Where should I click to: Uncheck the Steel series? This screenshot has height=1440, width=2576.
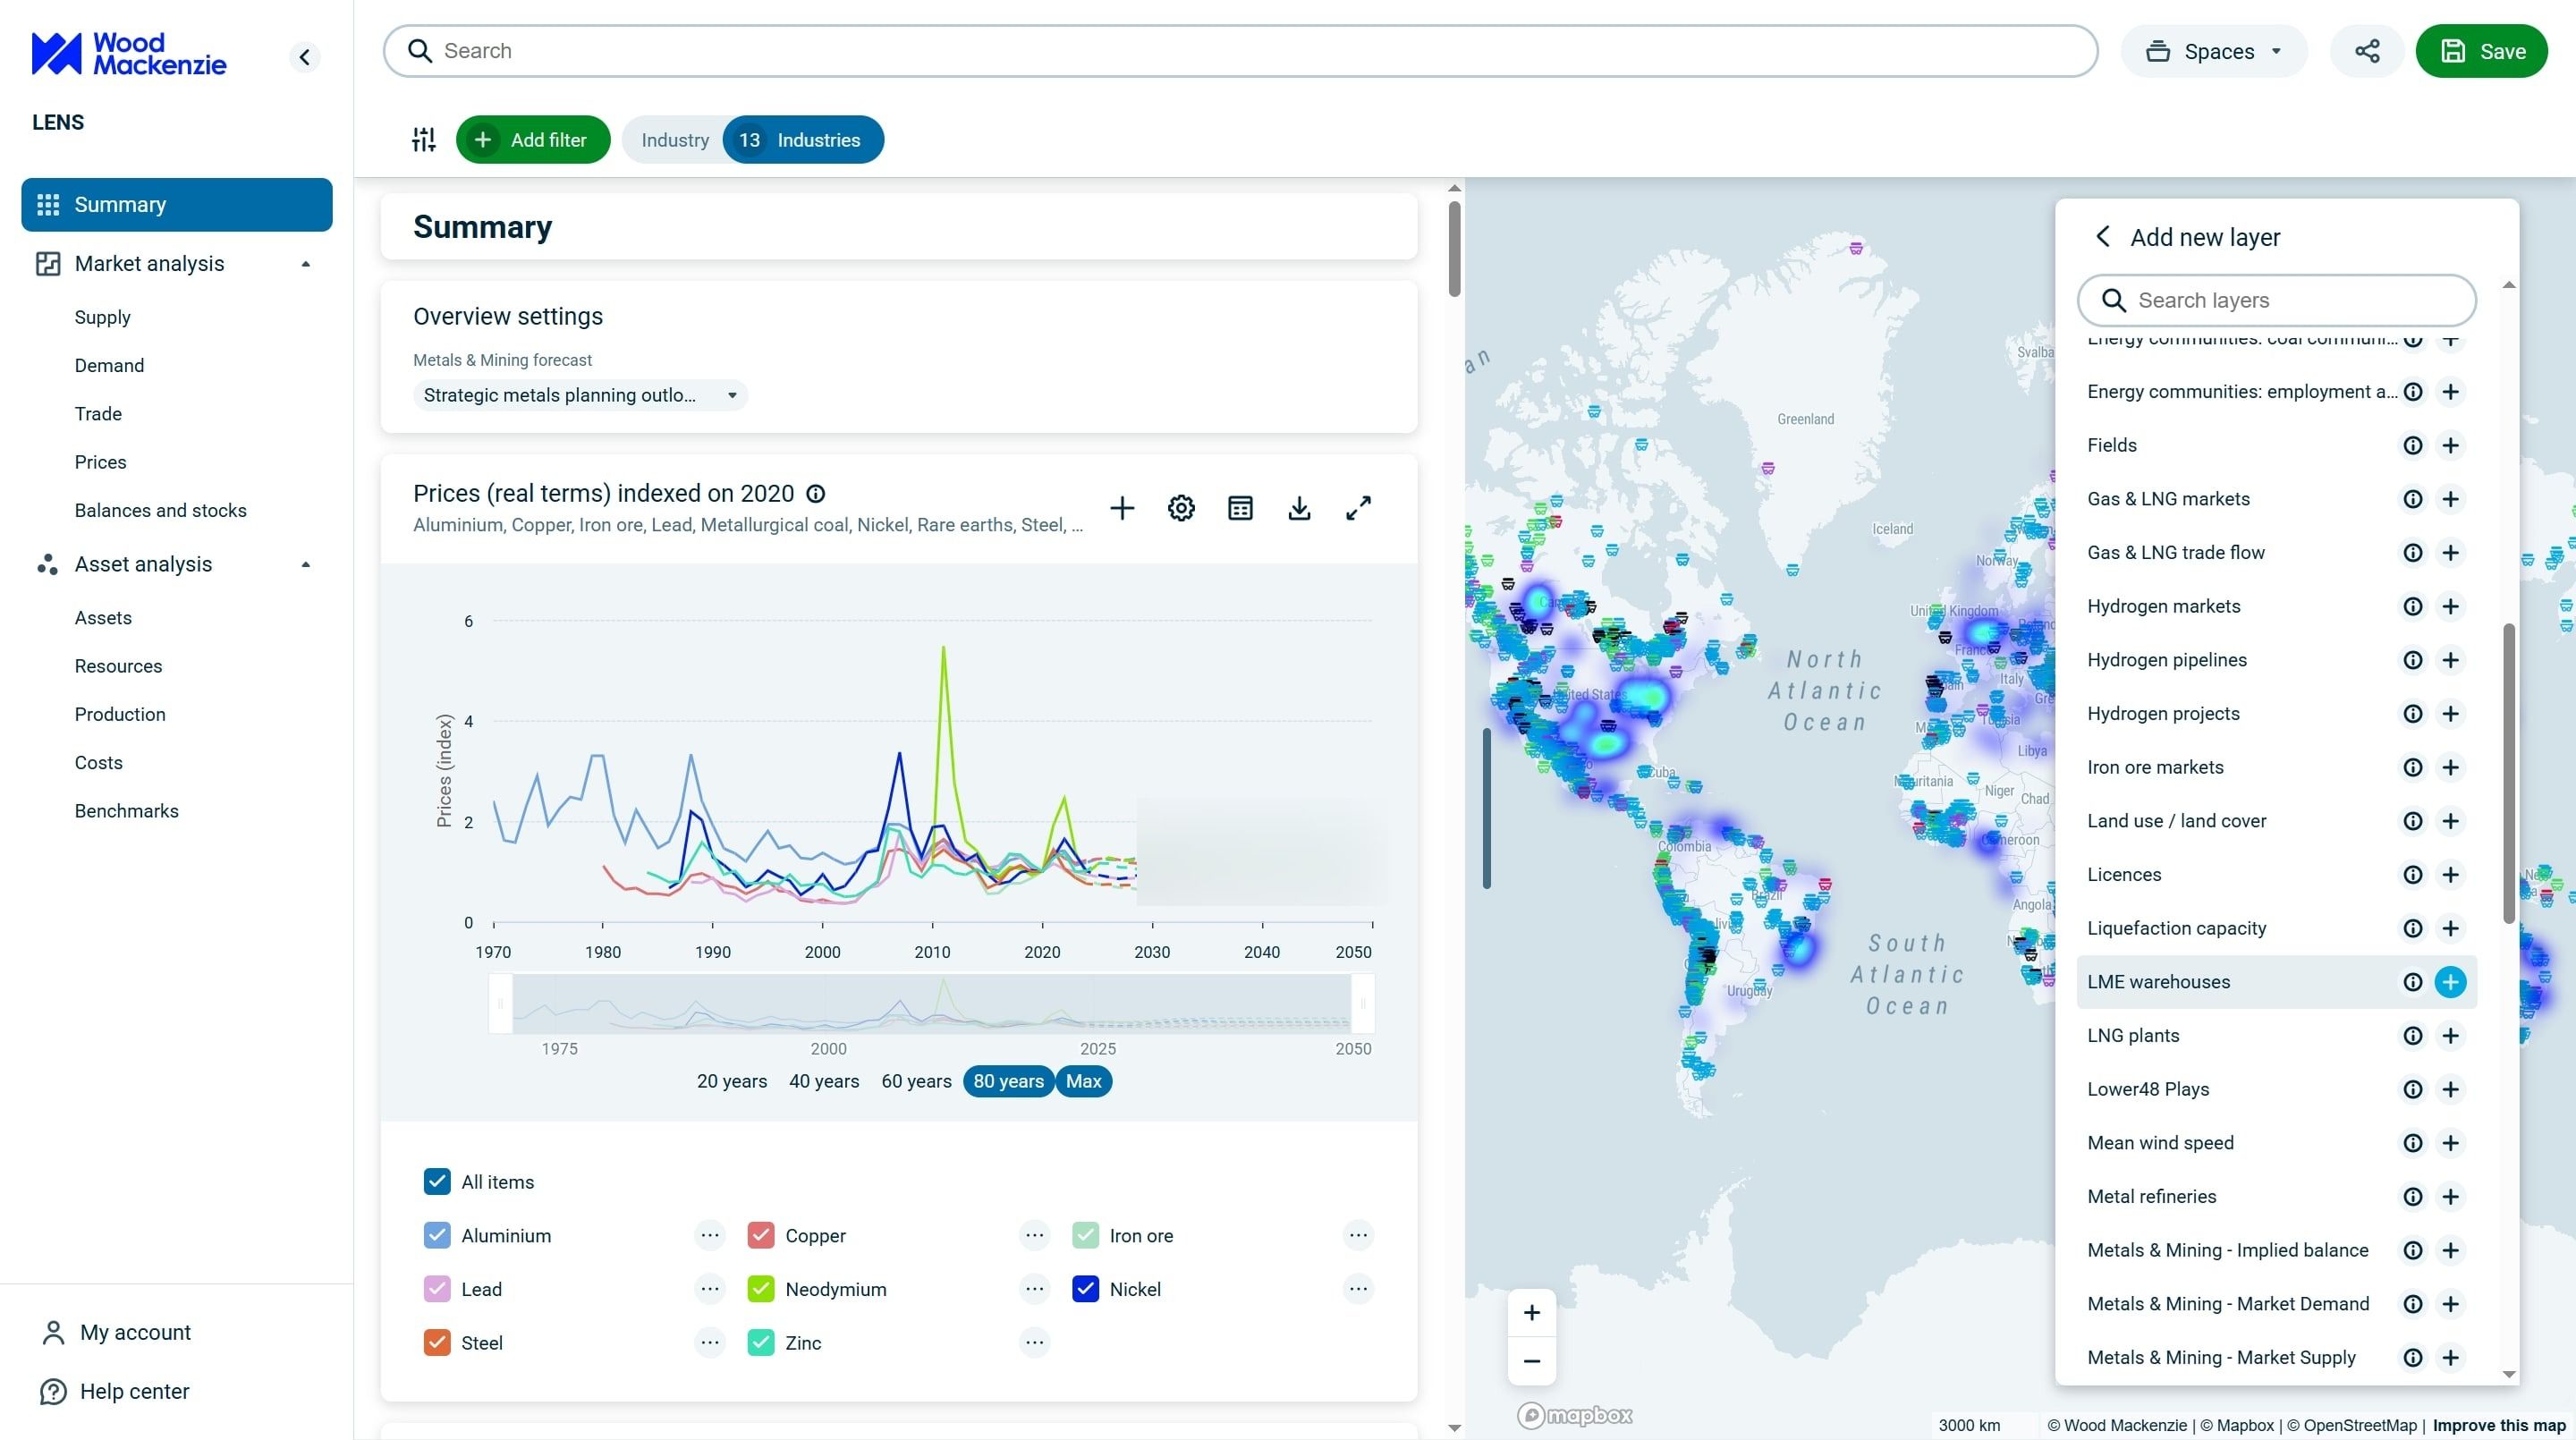coord(437,1343)
